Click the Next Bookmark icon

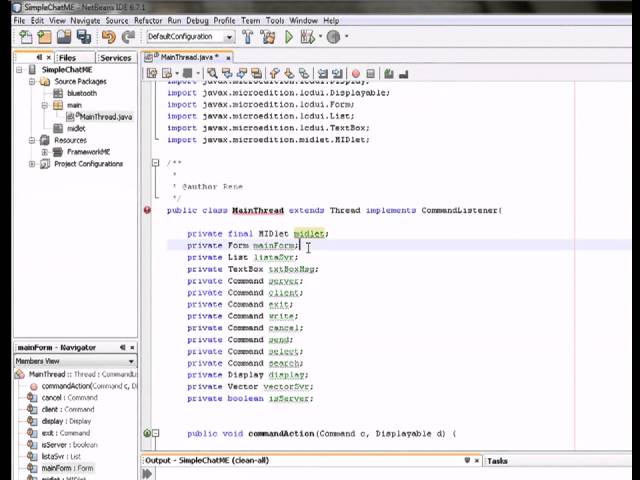tap(289, 73)
